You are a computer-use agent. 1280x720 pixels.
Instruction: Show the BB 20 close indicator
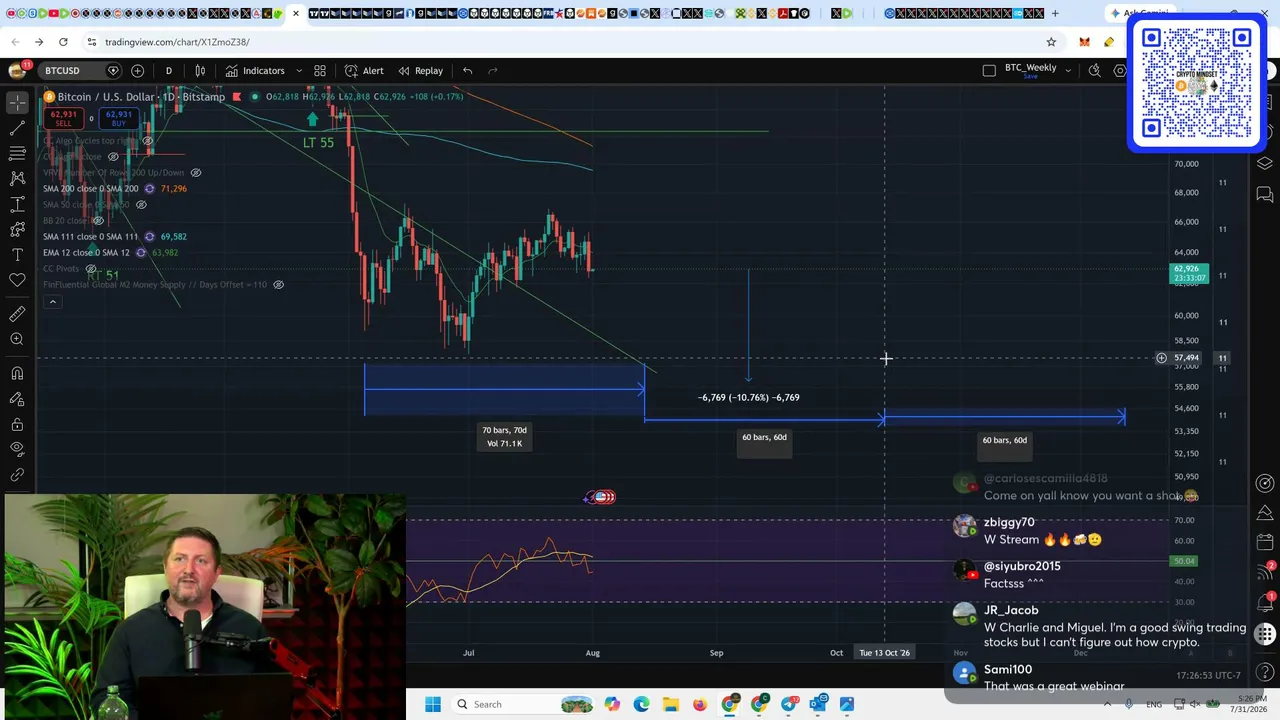pos(100,221)
